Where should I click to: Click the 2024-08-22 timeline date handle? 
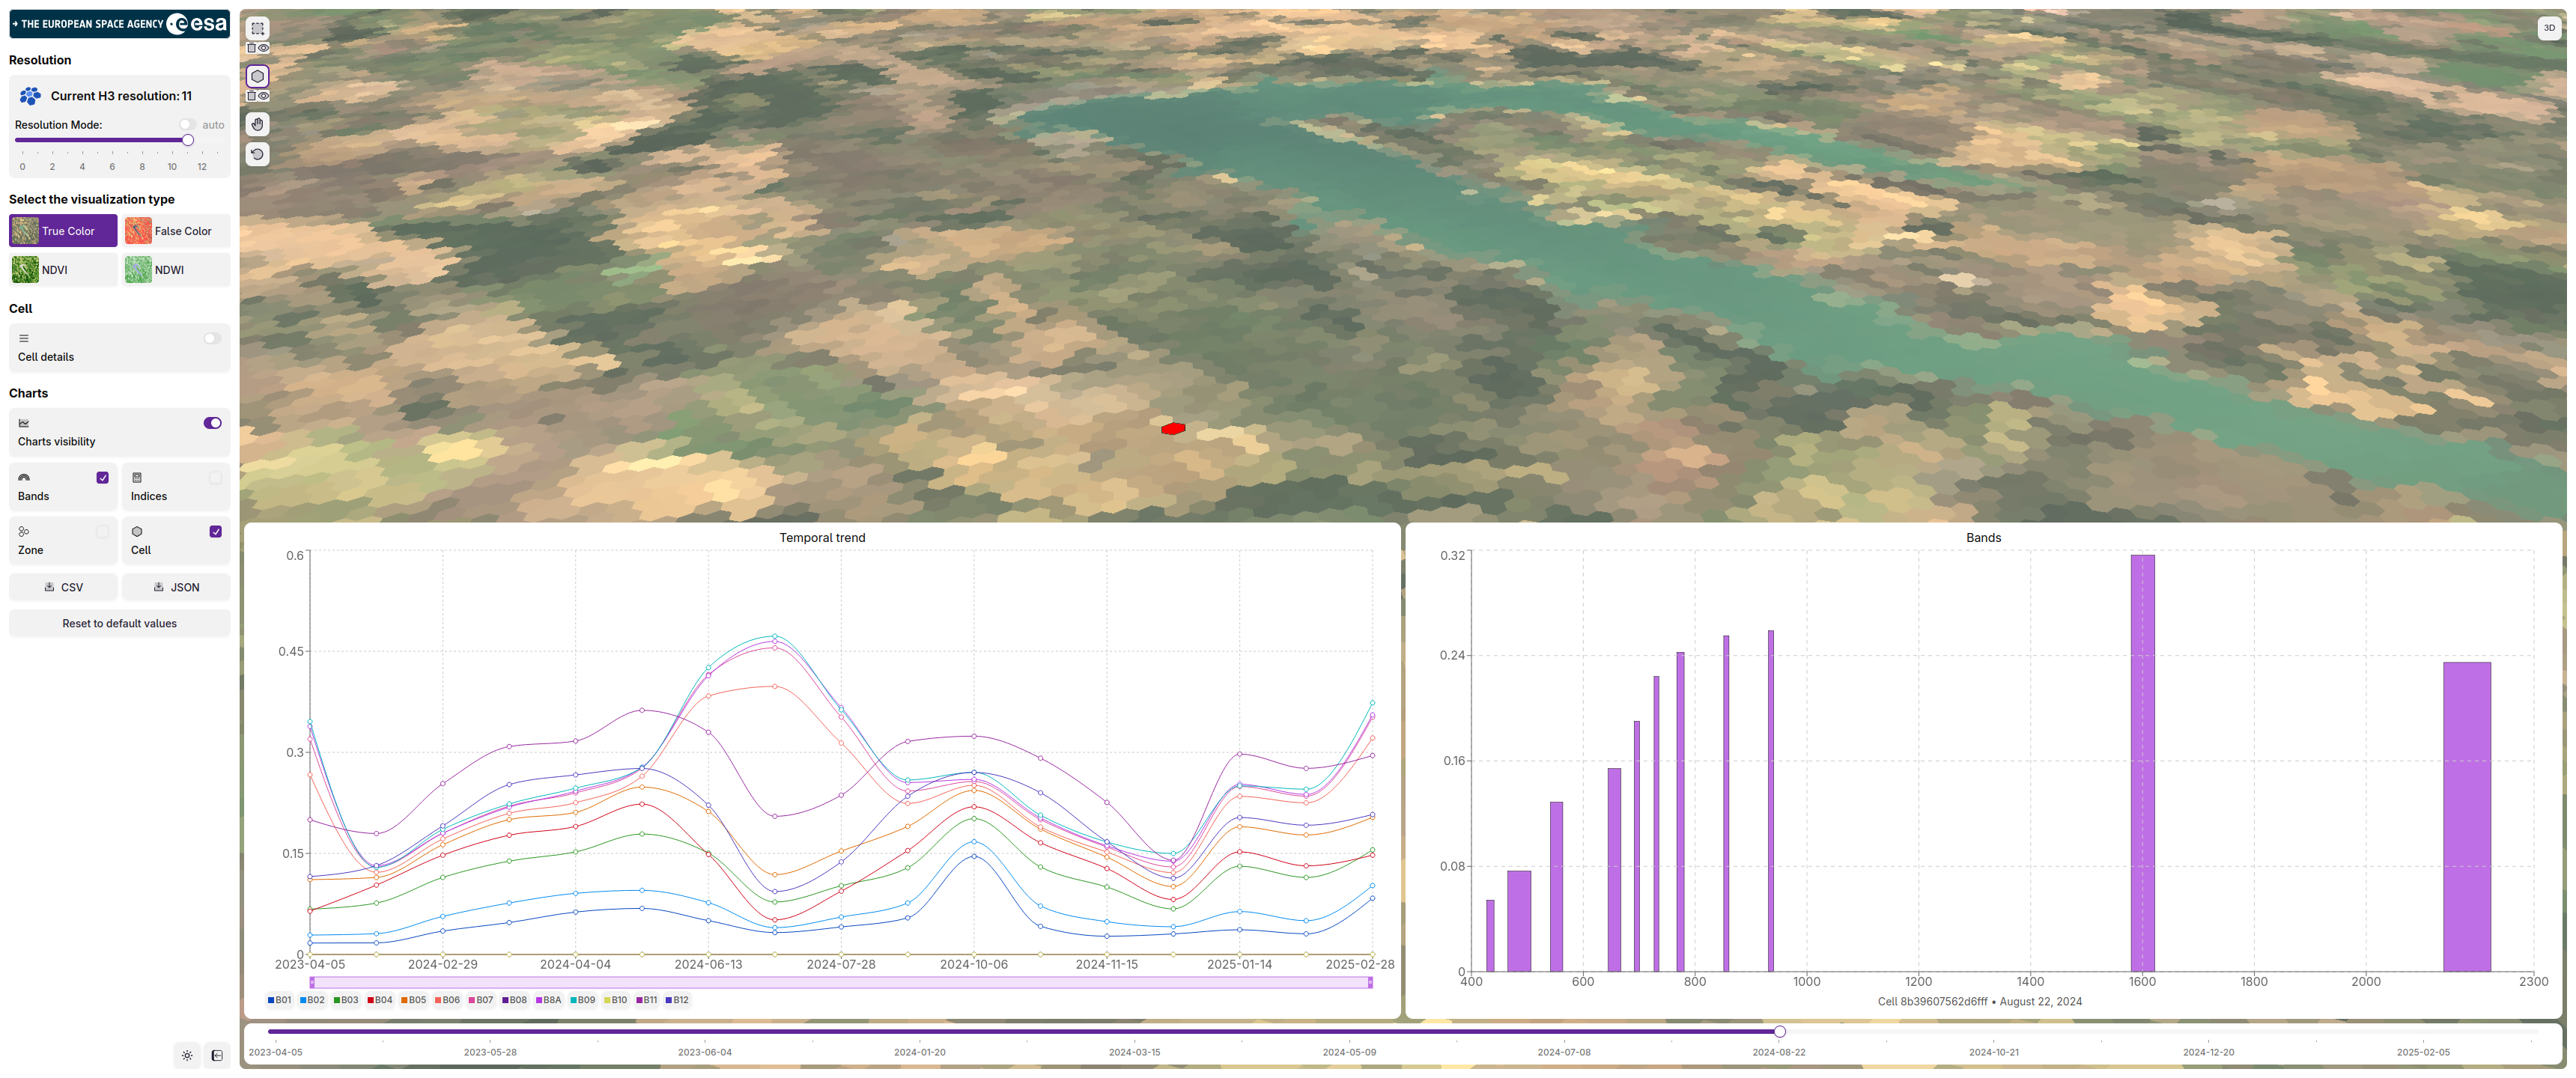click(1779, 1031)
